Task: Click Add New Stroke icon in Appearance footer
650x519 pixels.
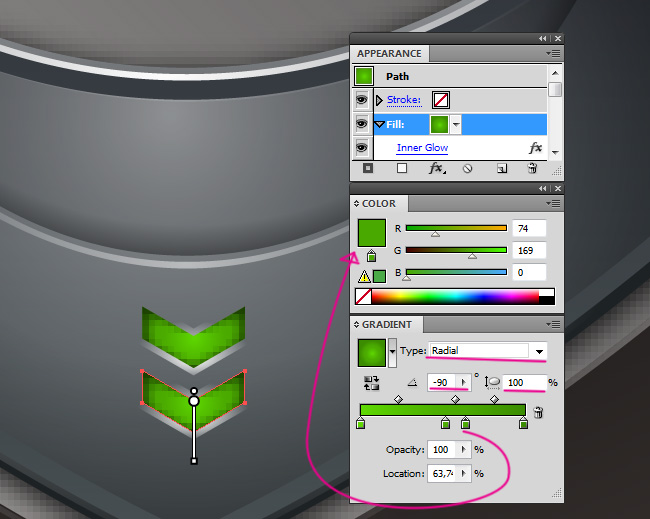Action: pyautogui.click(x=368, y=169)
